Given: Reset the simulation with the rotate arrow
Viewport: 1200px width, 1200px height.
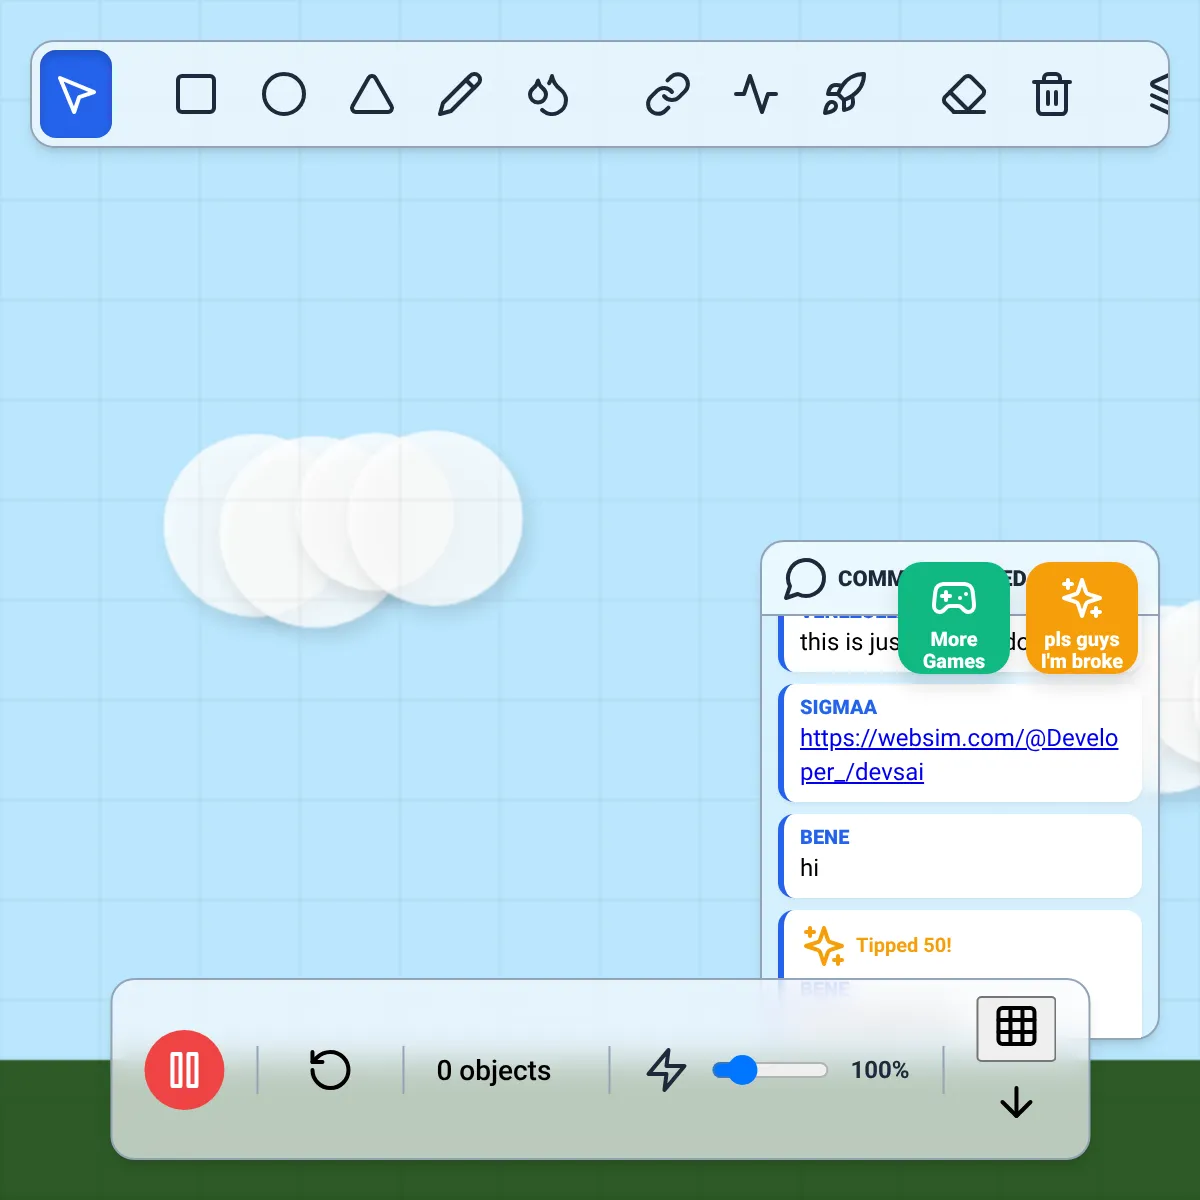Looking at the screenshot, I should coord(330,1070).
